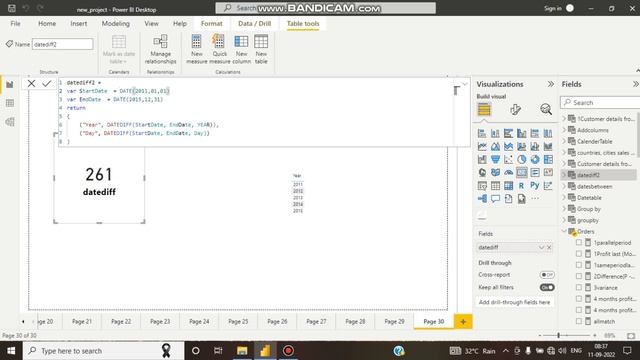
Task: Choose the matrix visual
Action: coord(509,186)
